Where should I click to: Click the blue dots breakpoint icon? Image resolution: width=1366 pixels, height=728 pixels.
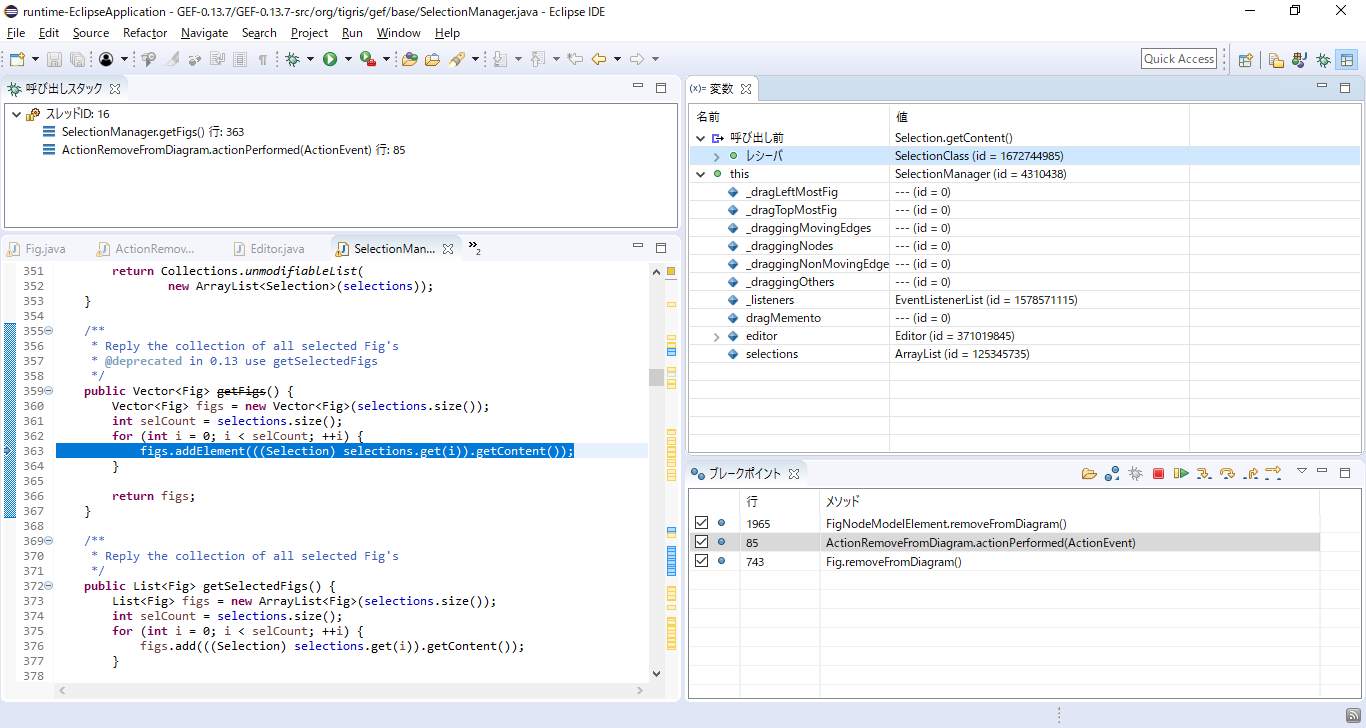click(1112, 473)
